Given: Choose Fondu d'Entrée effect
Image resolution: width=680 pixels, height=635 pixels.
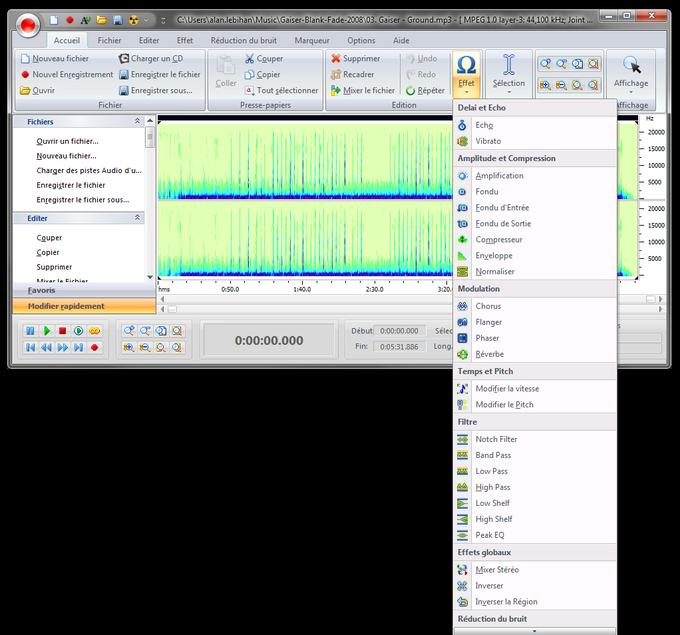Looking at the screenshot, I should tap(535, 208).
